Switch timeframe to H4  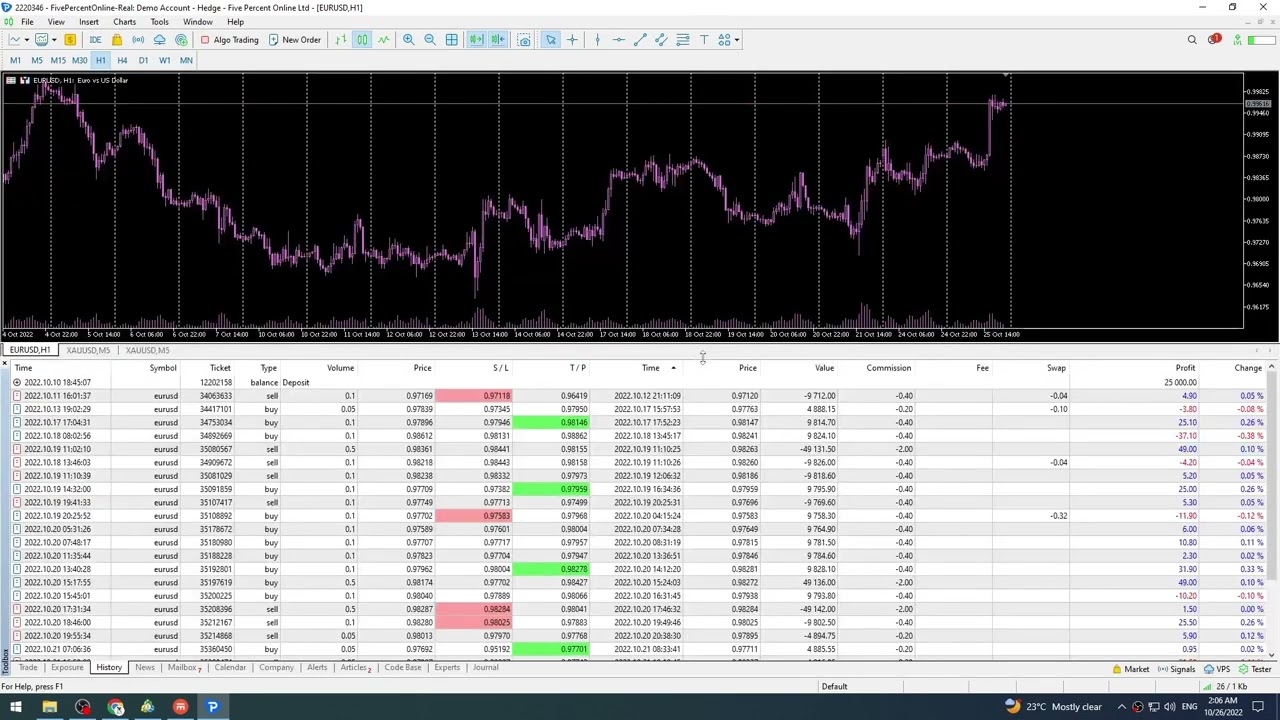(x=122, y=60)
